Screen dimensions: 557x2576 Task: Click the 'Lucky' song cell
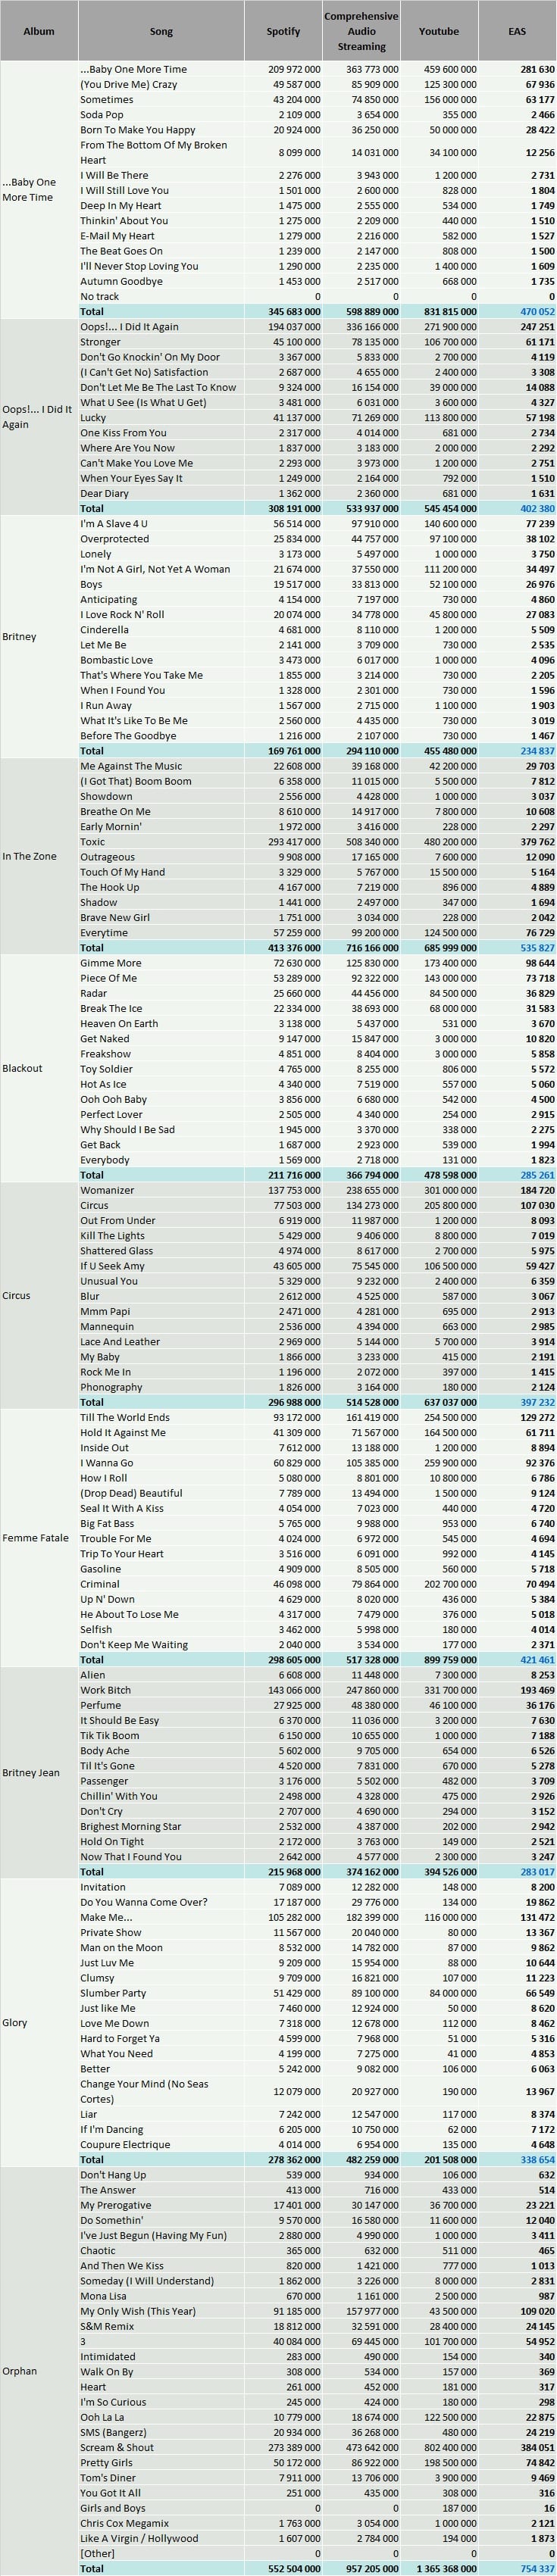(161, 418)
